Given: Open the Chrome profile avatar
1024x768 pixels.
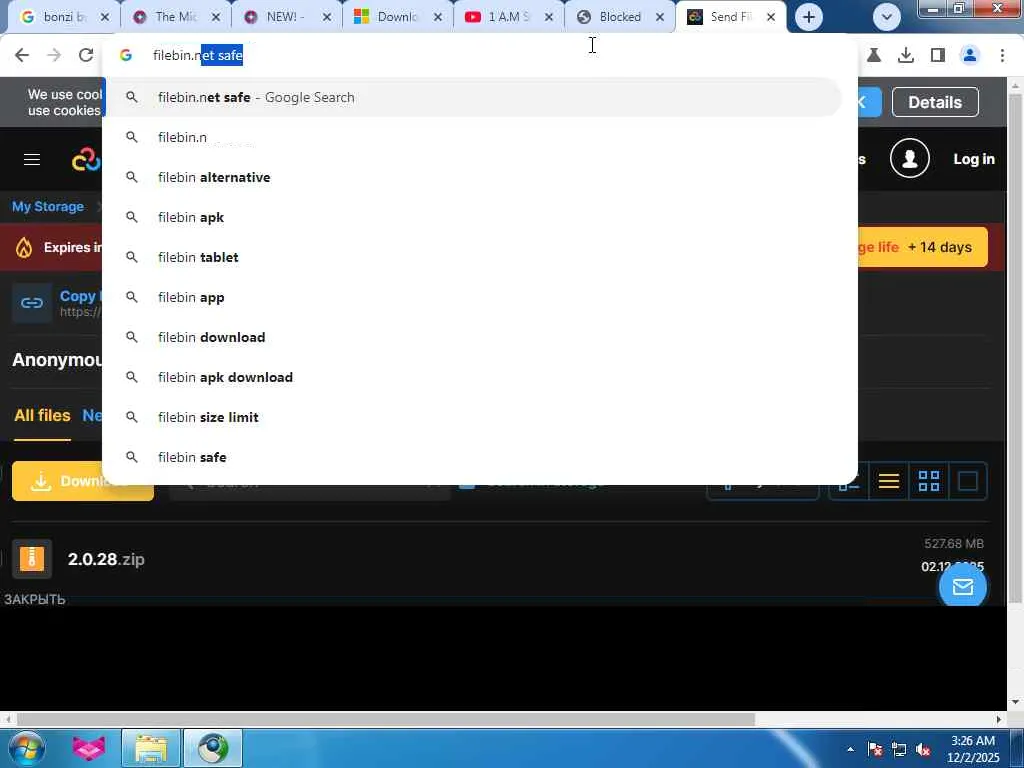Looking at the screenshot, I should point(970,56).
